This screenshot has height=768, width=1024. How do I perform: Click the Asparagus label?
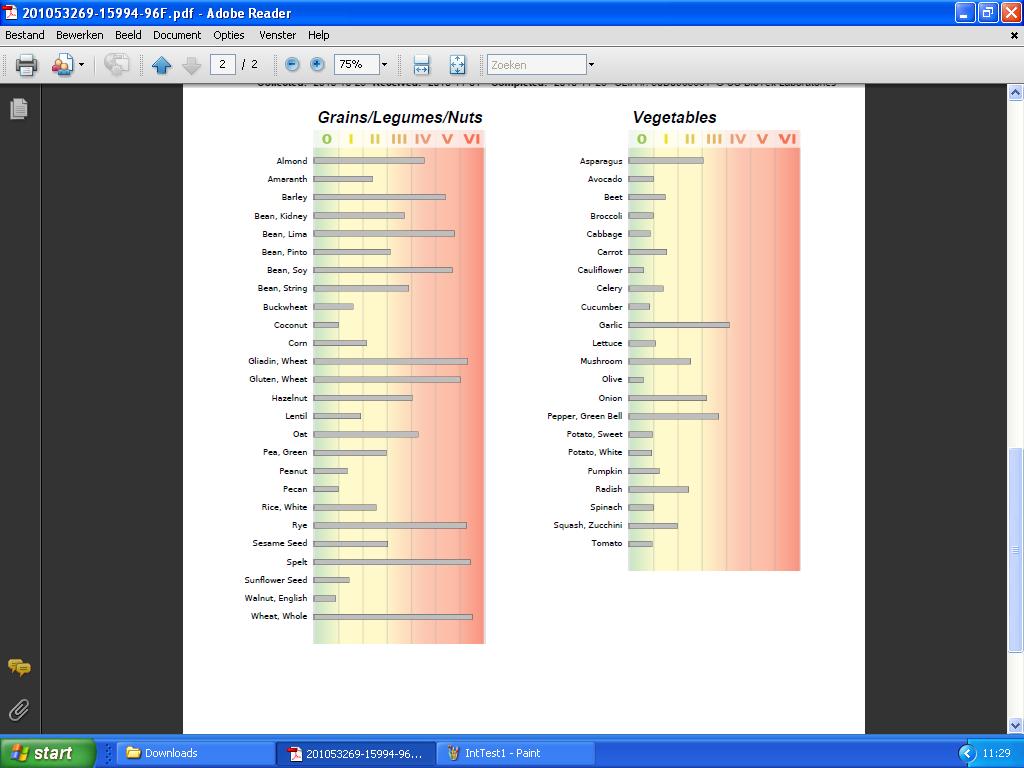tap(601, 161)
